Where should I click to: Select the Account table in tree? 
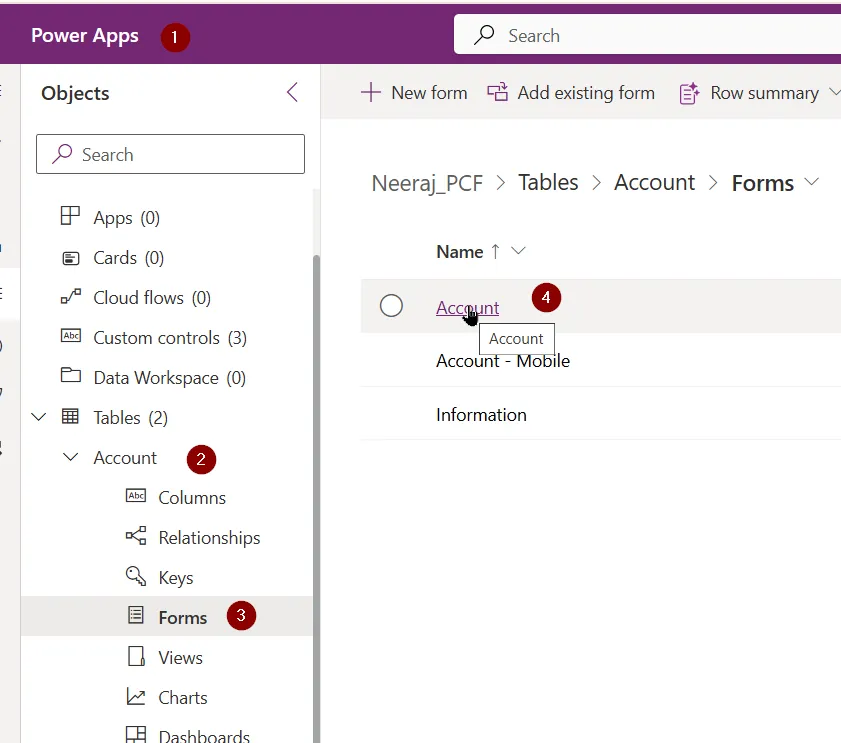pyautogui.click(x=125, y=458)
